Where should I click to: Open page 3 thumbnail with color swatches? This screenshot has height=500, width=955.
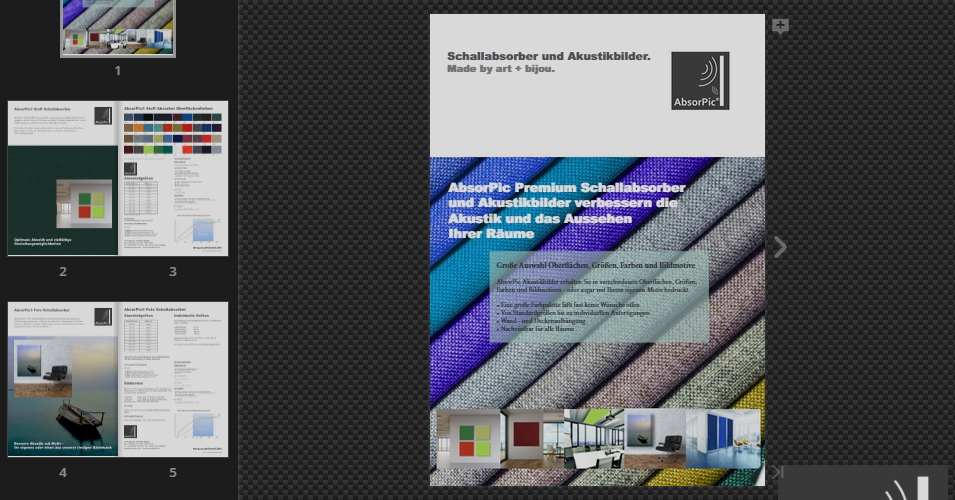[x=173, y=178]
